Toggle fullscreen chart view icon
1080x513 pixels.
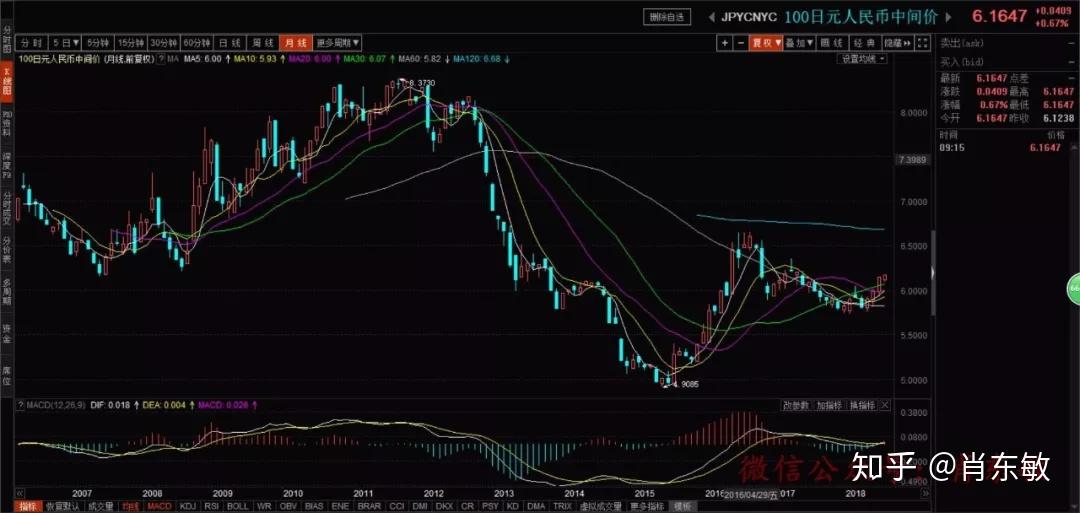[x=923, y=43]
